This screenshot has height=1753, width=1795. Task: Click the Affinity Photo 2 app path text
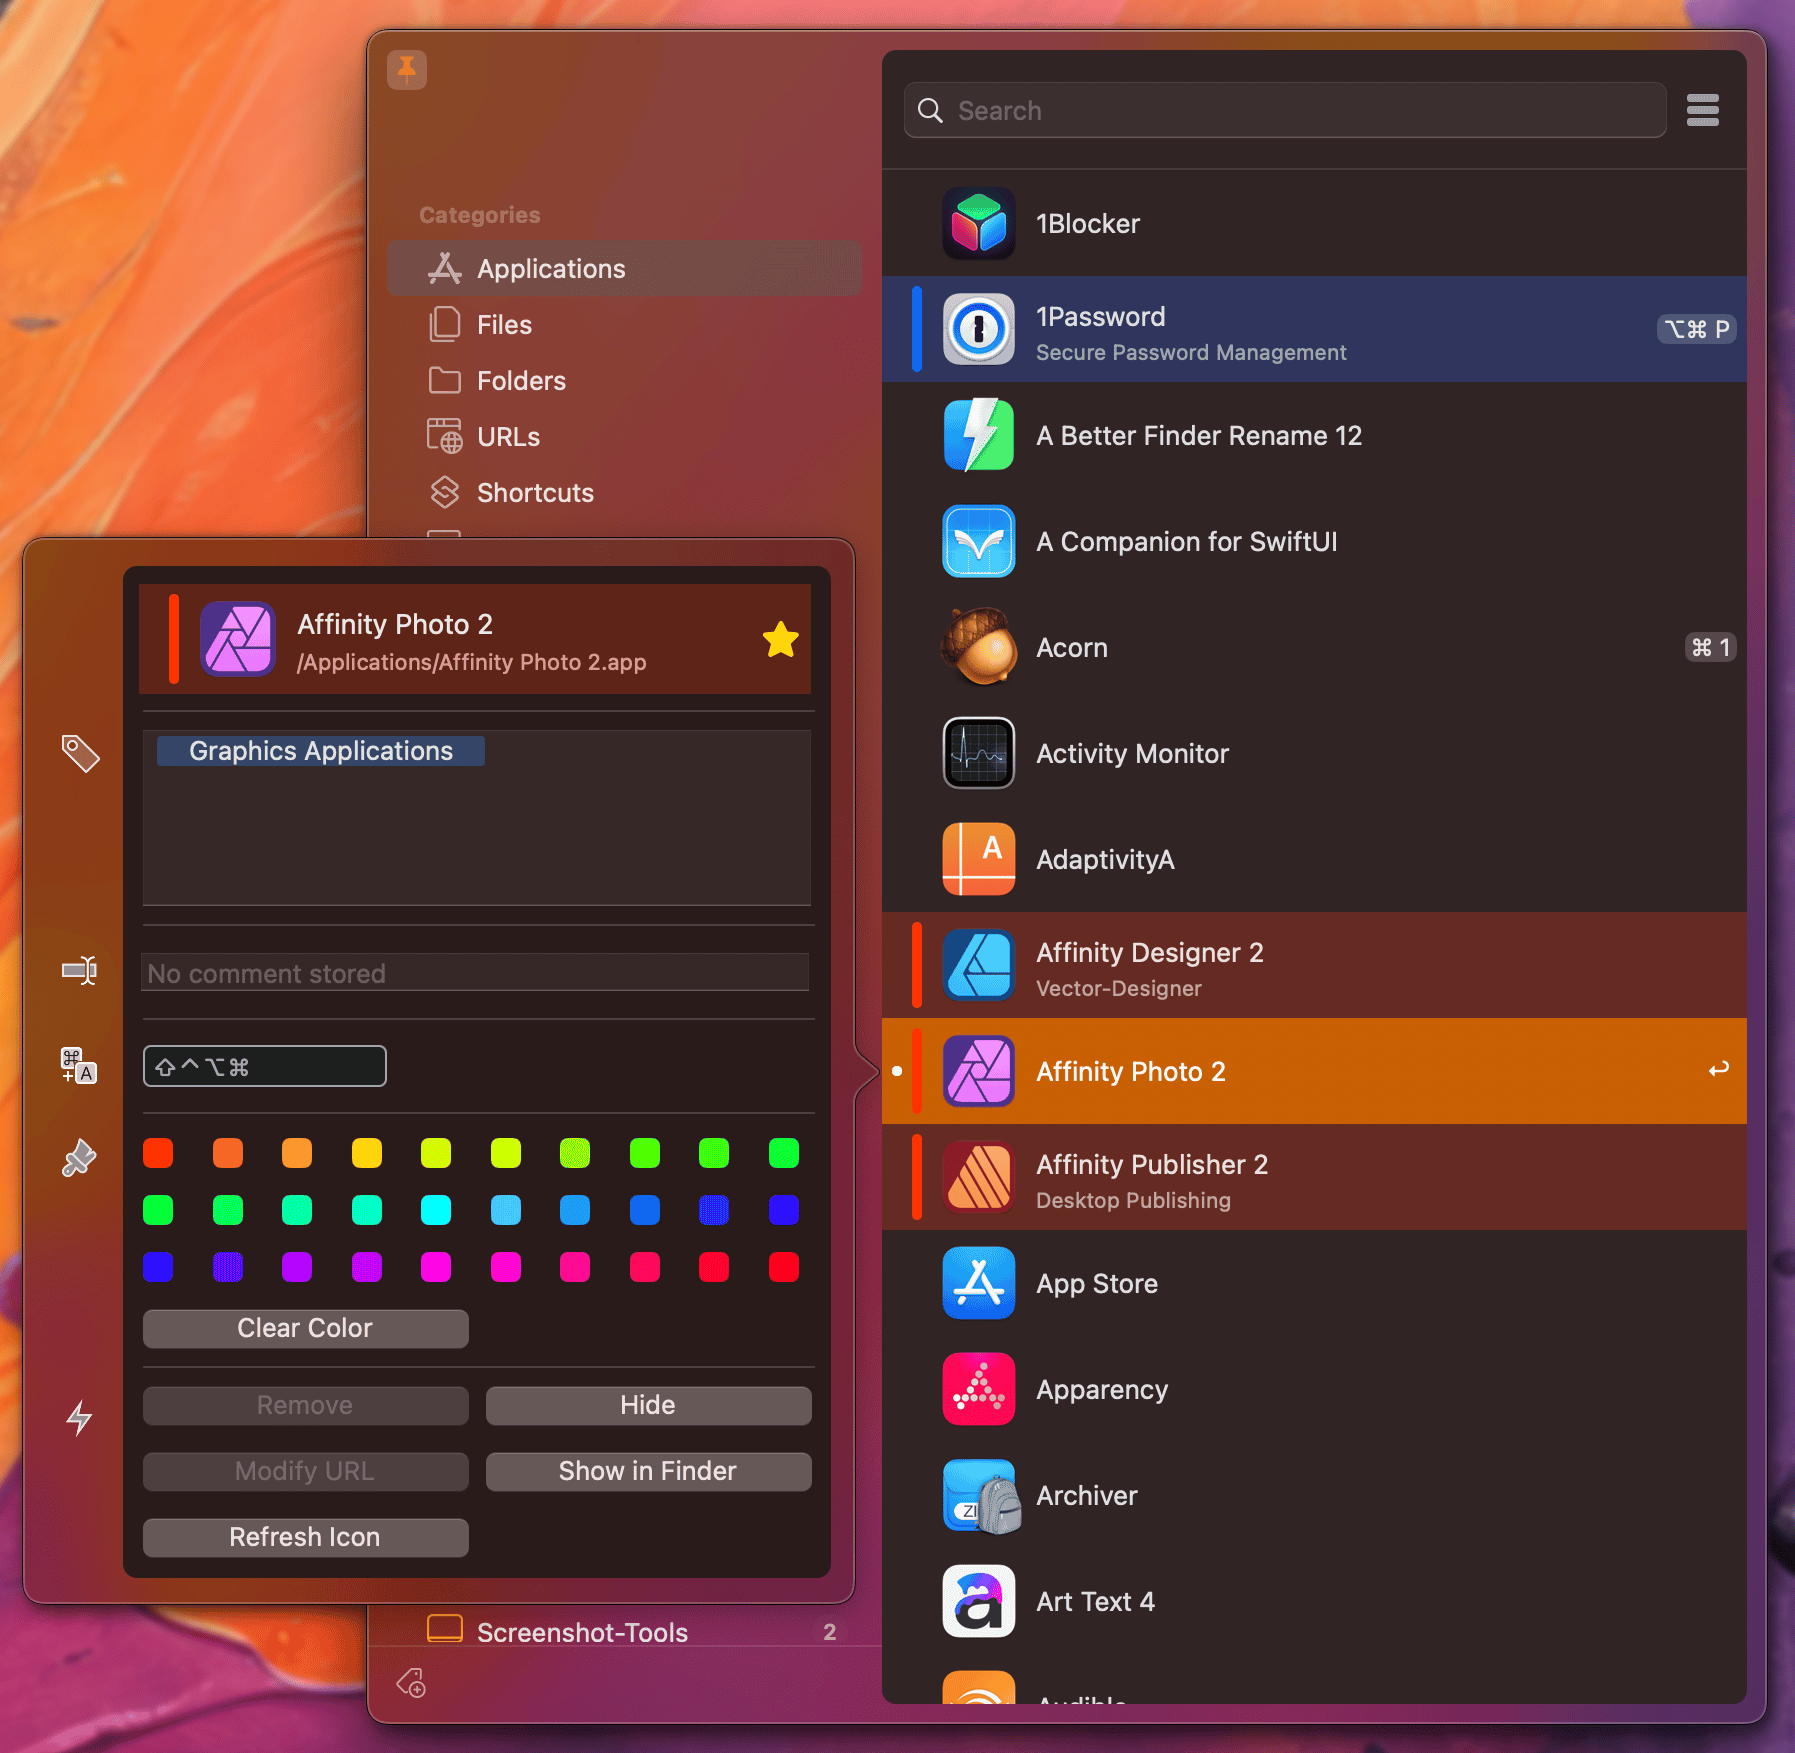[472, 662]
